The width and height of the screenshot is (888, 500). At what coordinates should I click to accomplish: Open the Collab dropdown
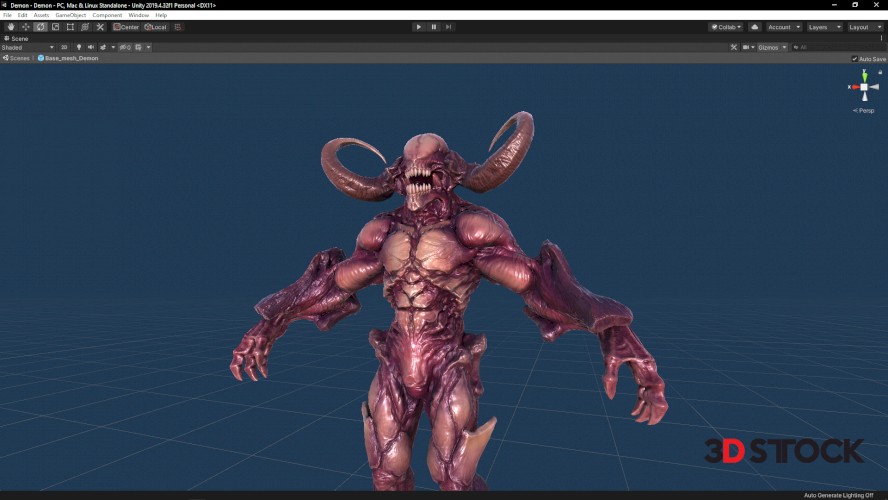pos(726,27)
